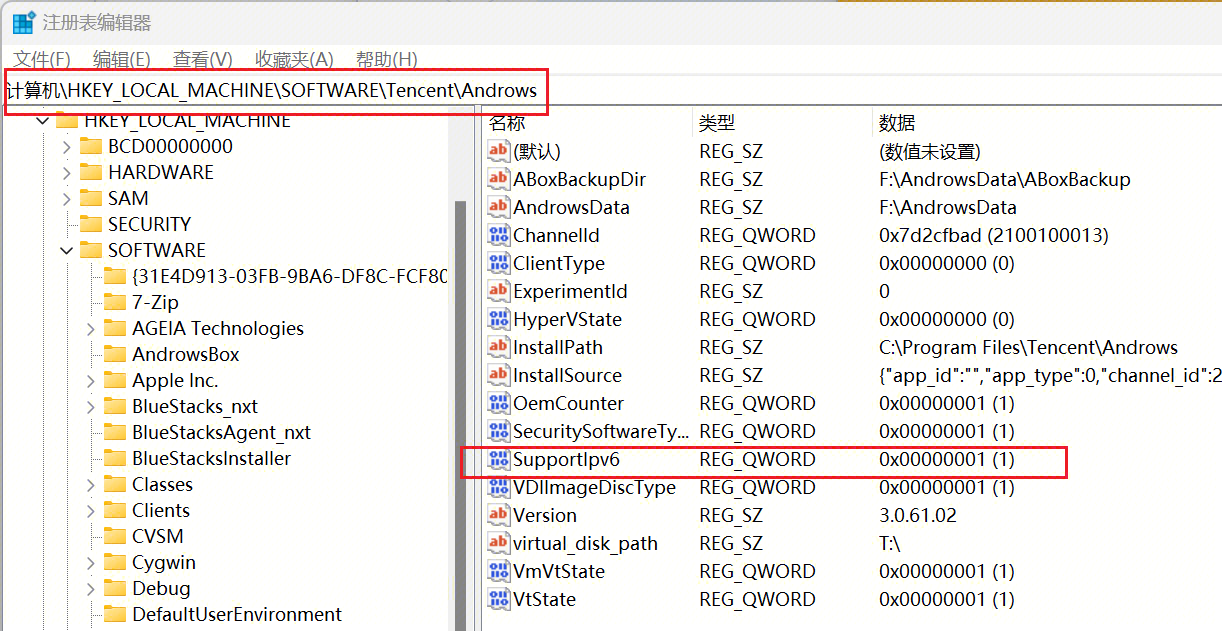Select the CVSM key
The image size is (1222, 631).
pos(158,536)
